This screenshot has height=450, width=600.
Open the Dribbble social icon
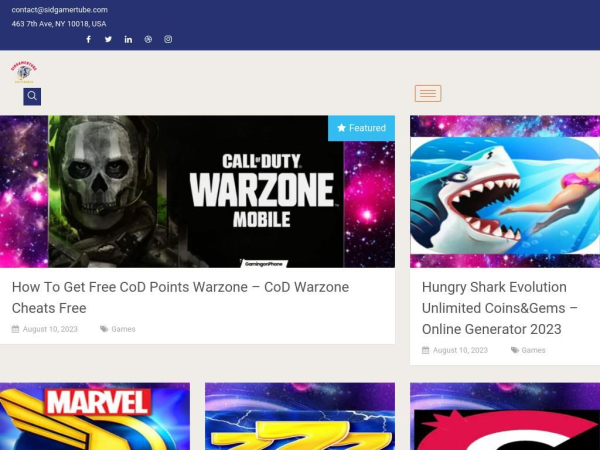tap(148, 39)
